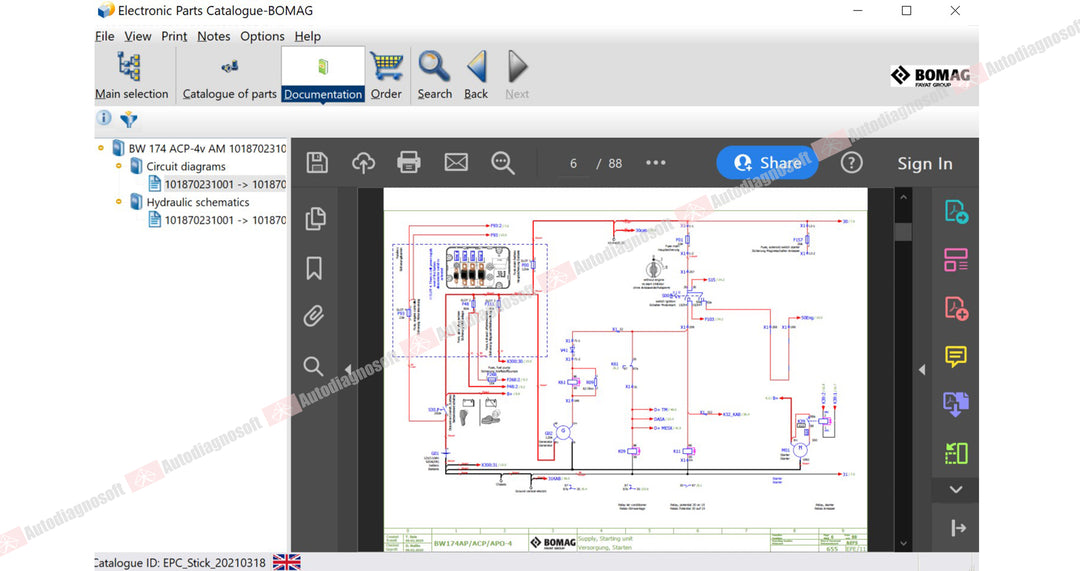Image resolution: width=1080 pixels, height=571 pixels.
Task: Save the PDF with floppy icon
Action: [317, 163]
